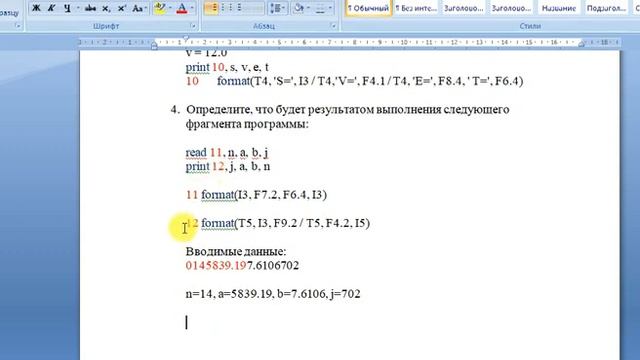Screen dimensions: 640x360
Task: Open line spacing options
Action: click(278, 8)
